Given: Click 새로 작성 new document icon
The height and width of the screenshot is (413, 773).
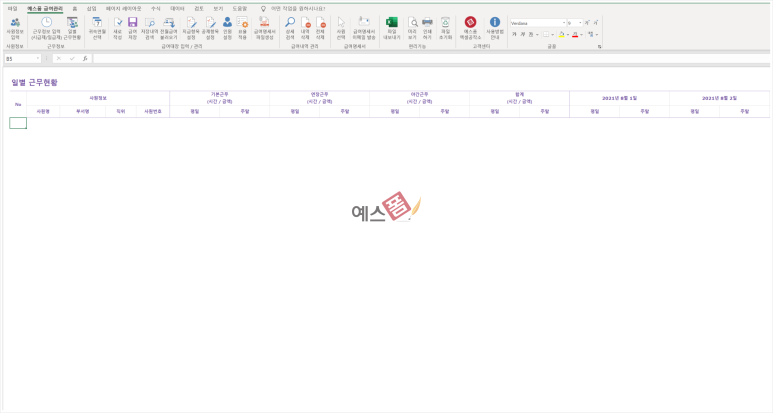Looking at the screenshot, I should coord(117,23).
